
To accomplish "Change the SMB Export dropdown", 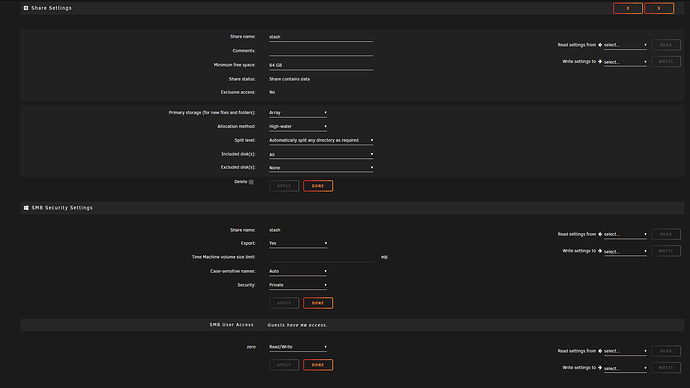I will tap(298, 243).
